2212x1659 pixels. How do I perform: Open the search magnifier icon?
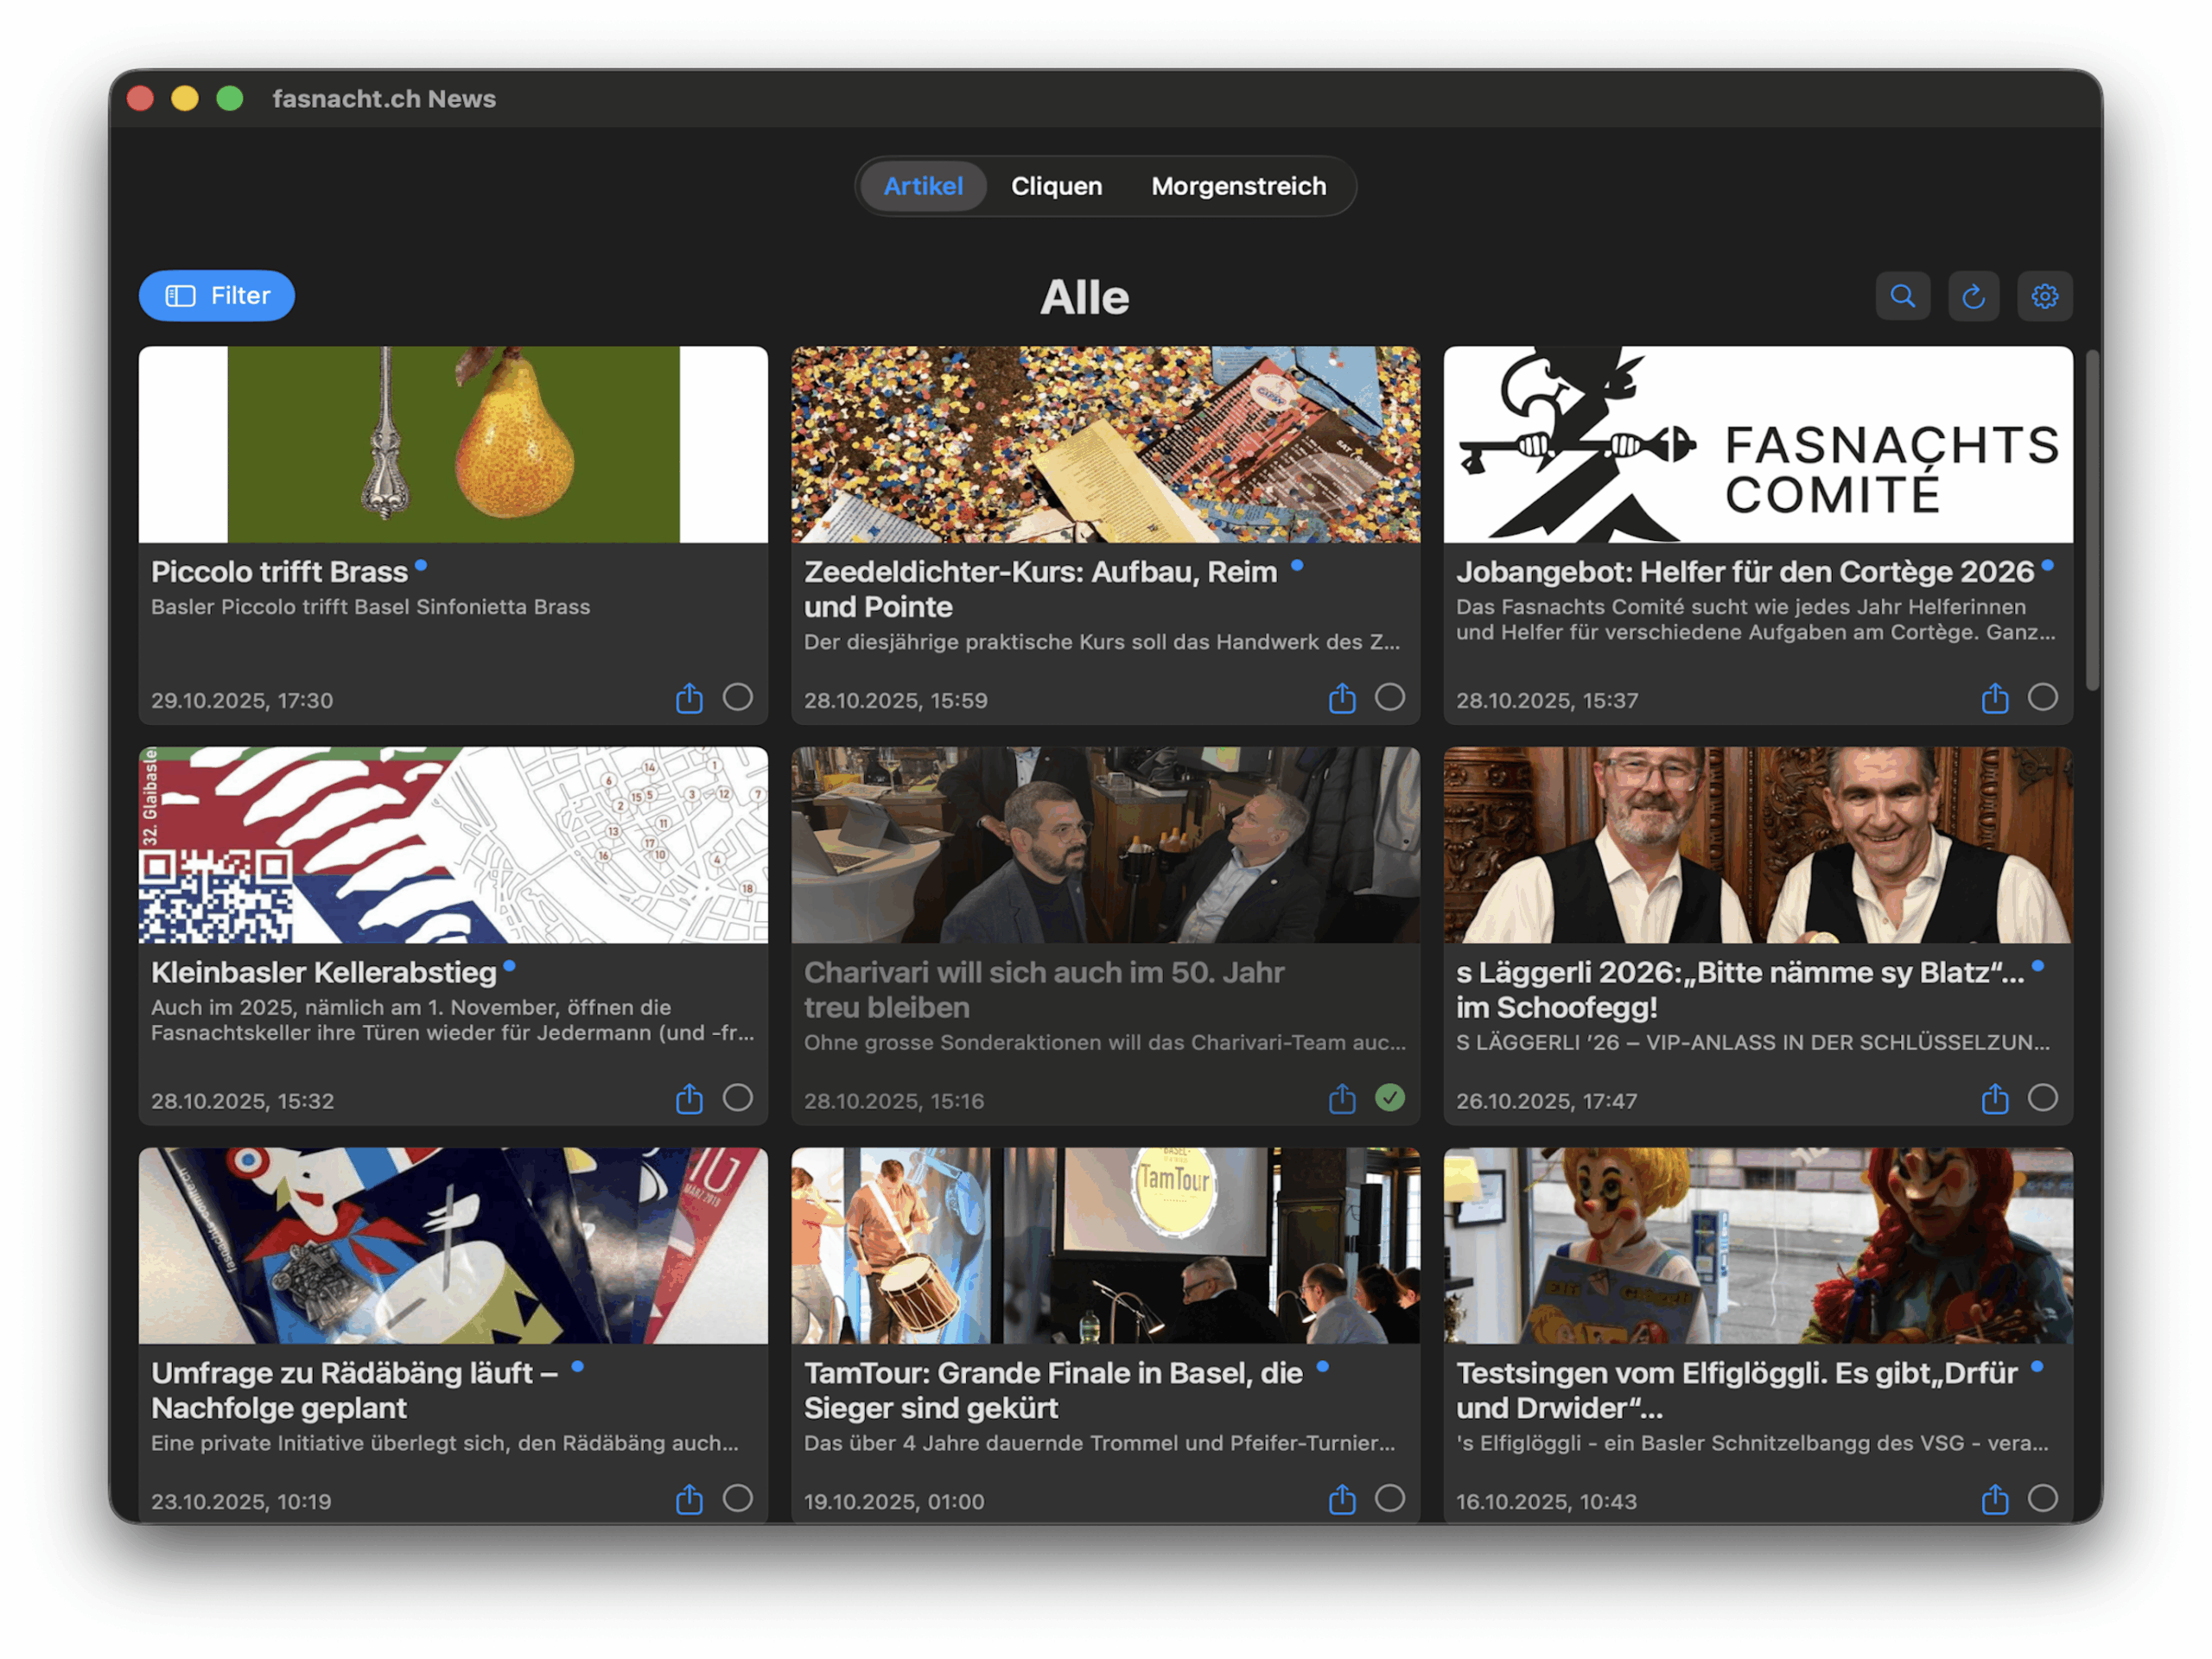1902,296
